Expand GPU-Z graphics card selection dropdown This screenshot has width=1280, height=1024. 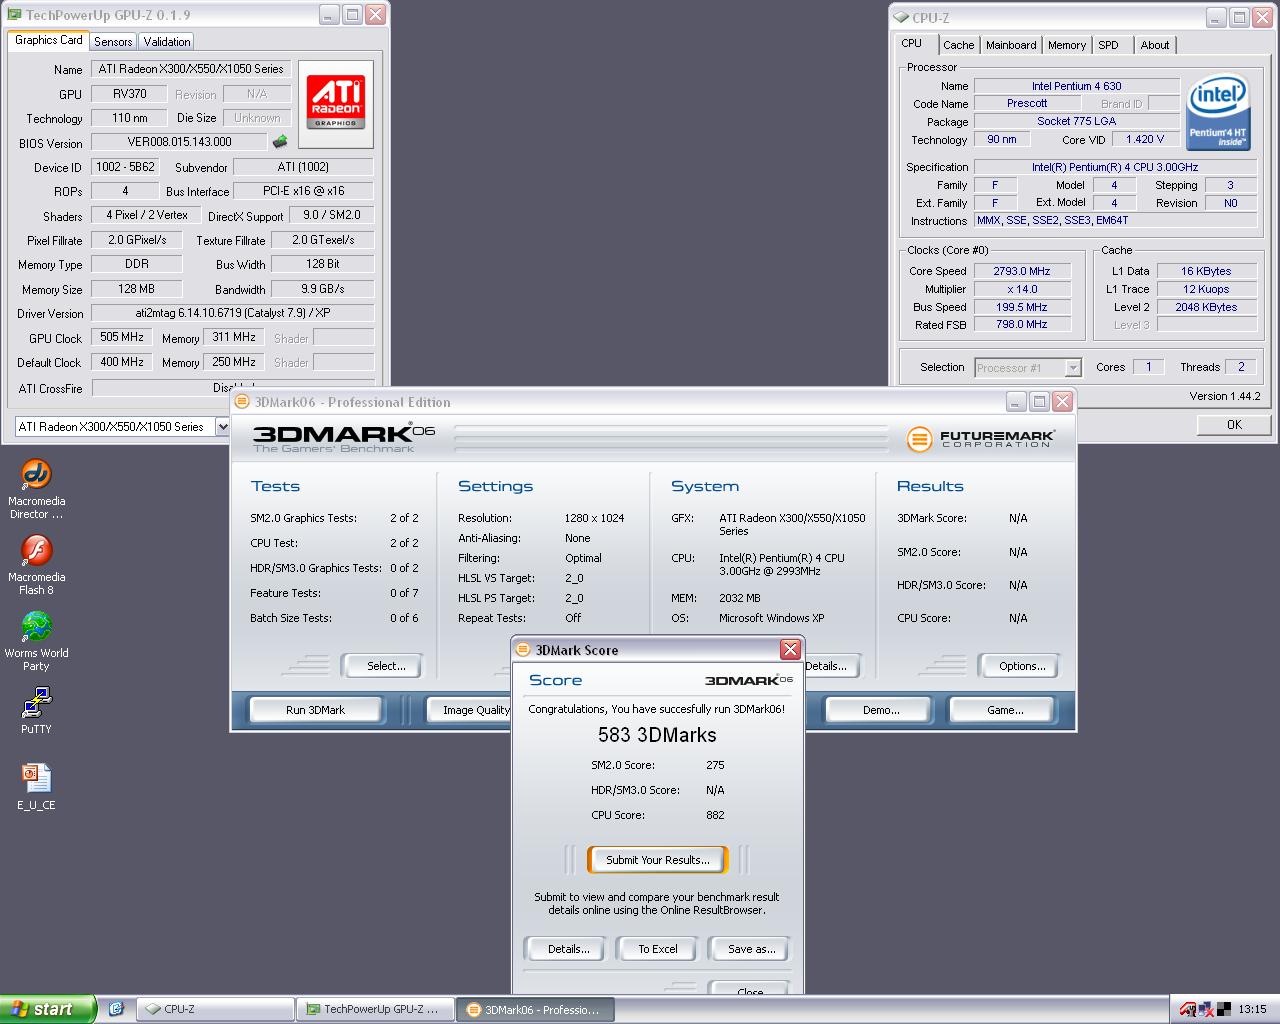pyautogui.click(x=222, y=426)
